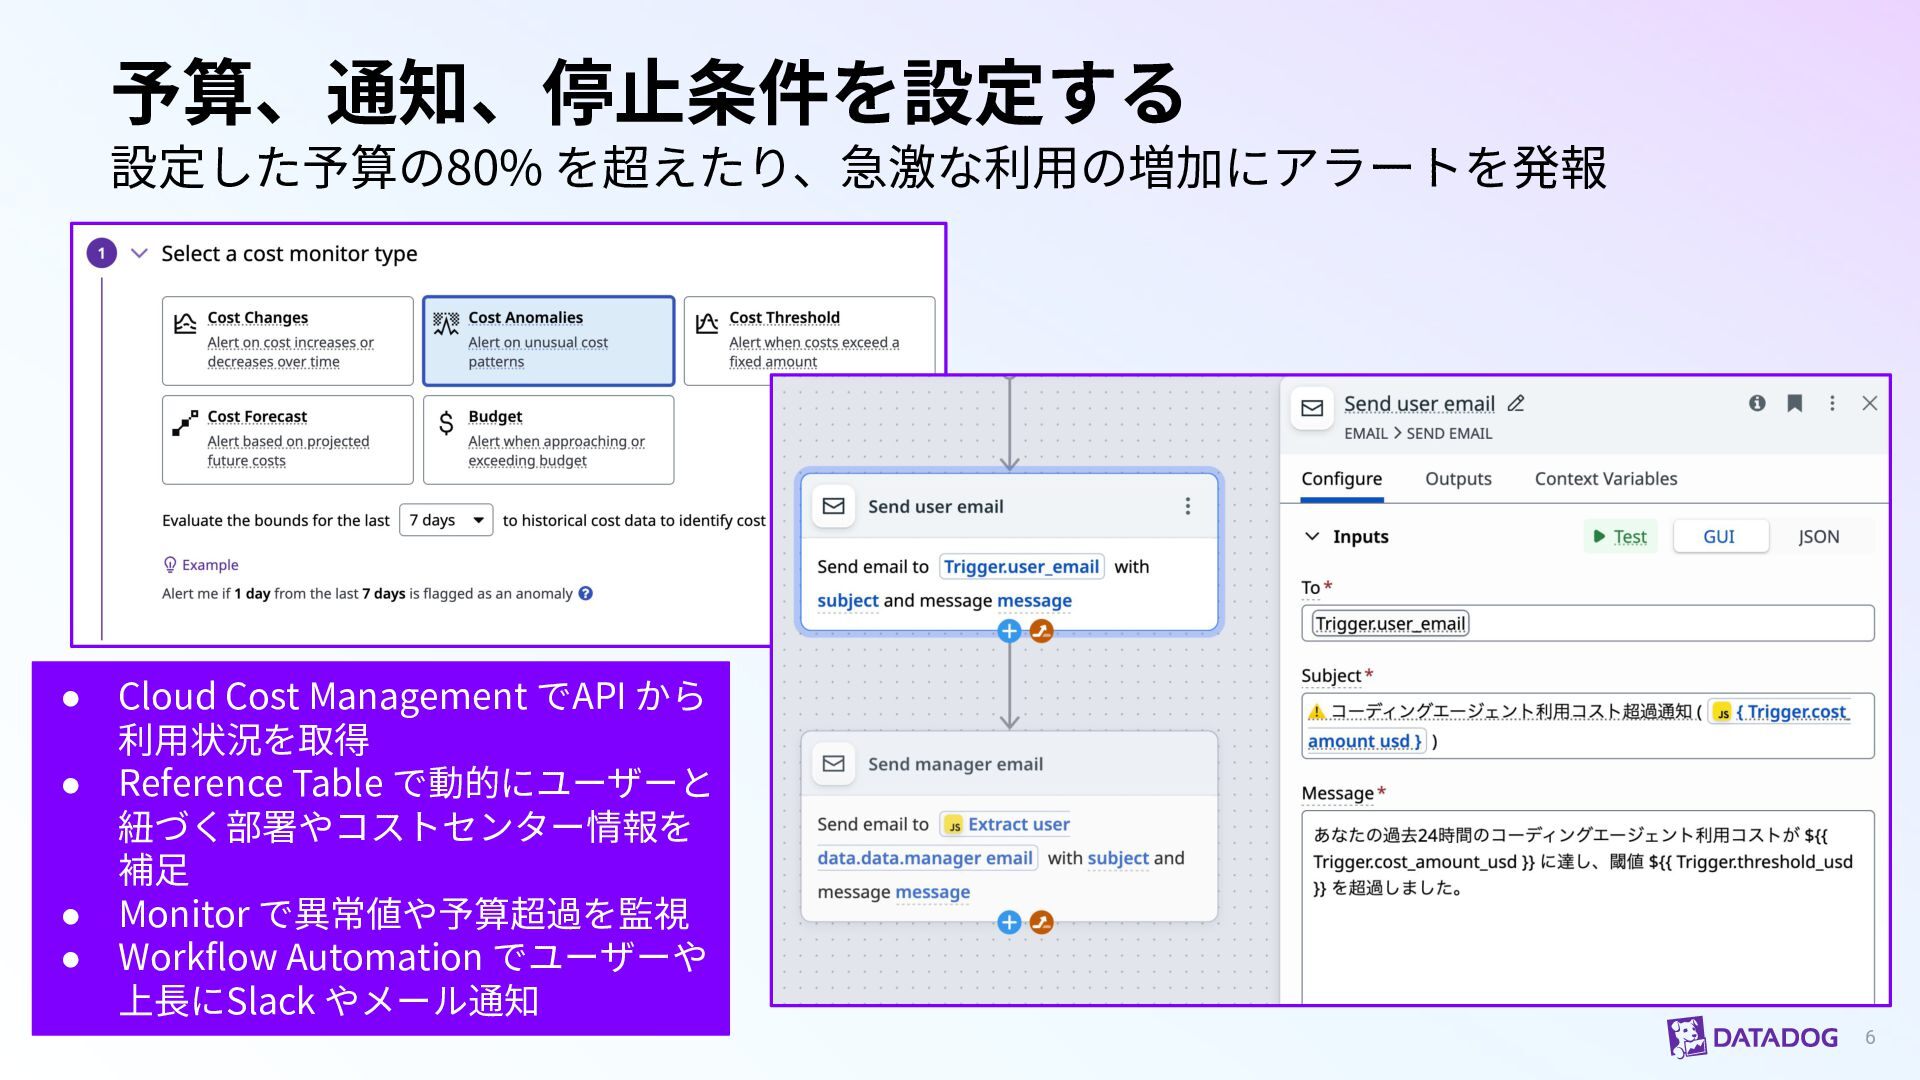Open three-dot menu on Send user email node
Viewport: 1920px width, 1080px height.
(1187, 506)
